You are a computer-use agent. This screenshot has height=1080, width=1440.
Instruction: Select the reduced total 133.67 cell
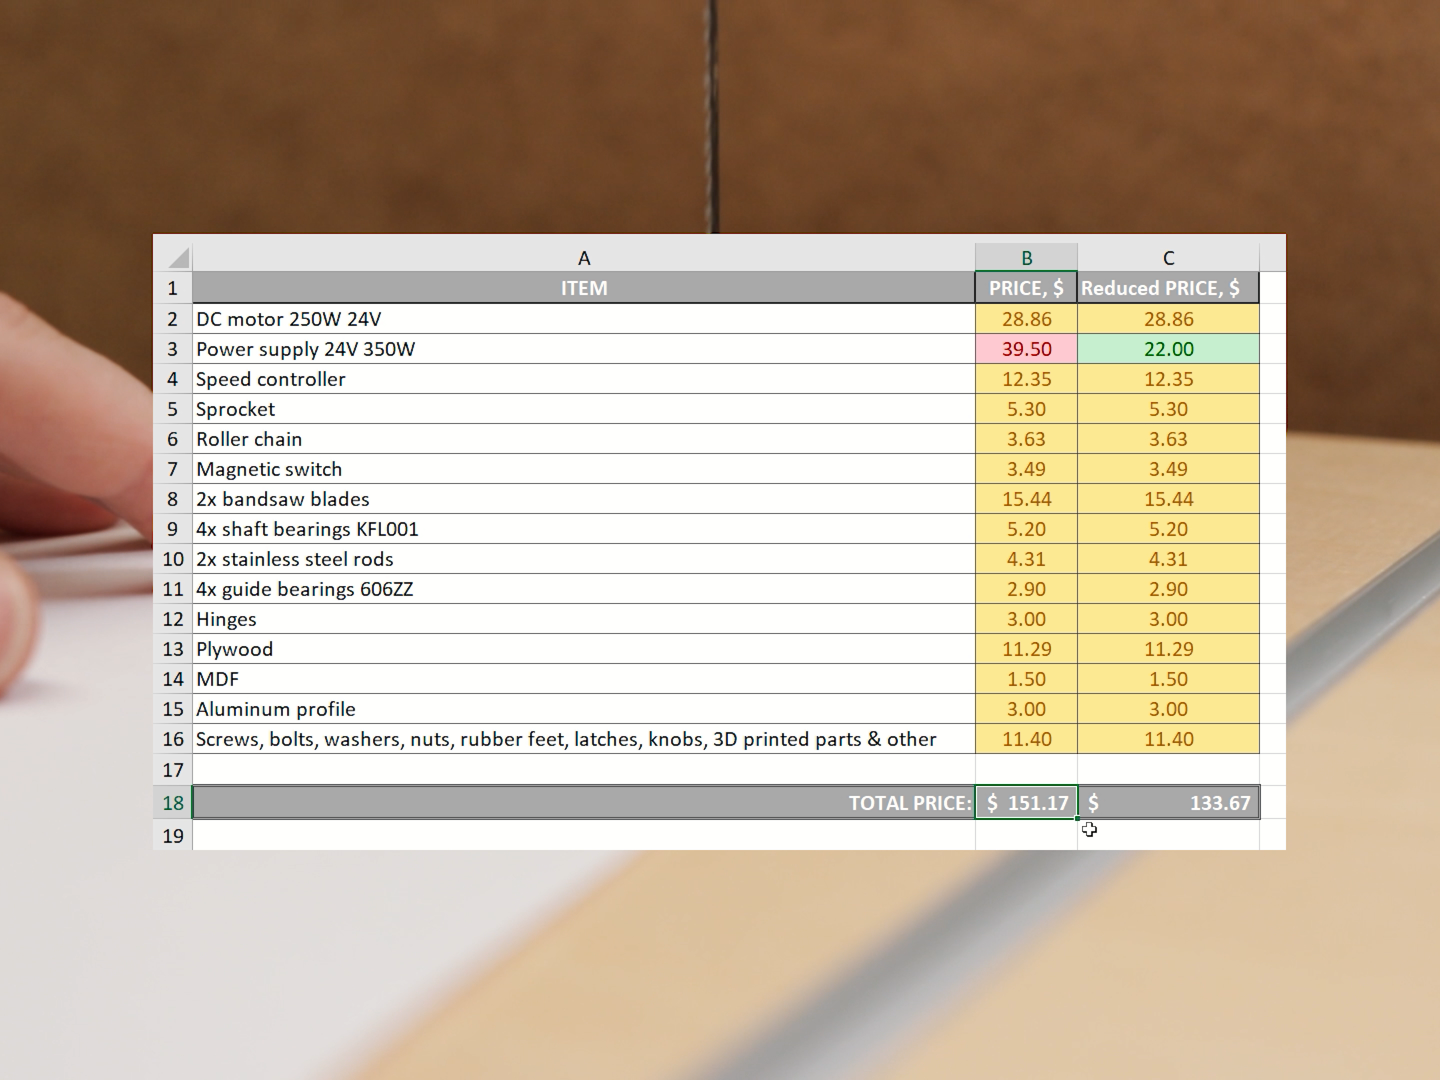(x=1168, y=802)
